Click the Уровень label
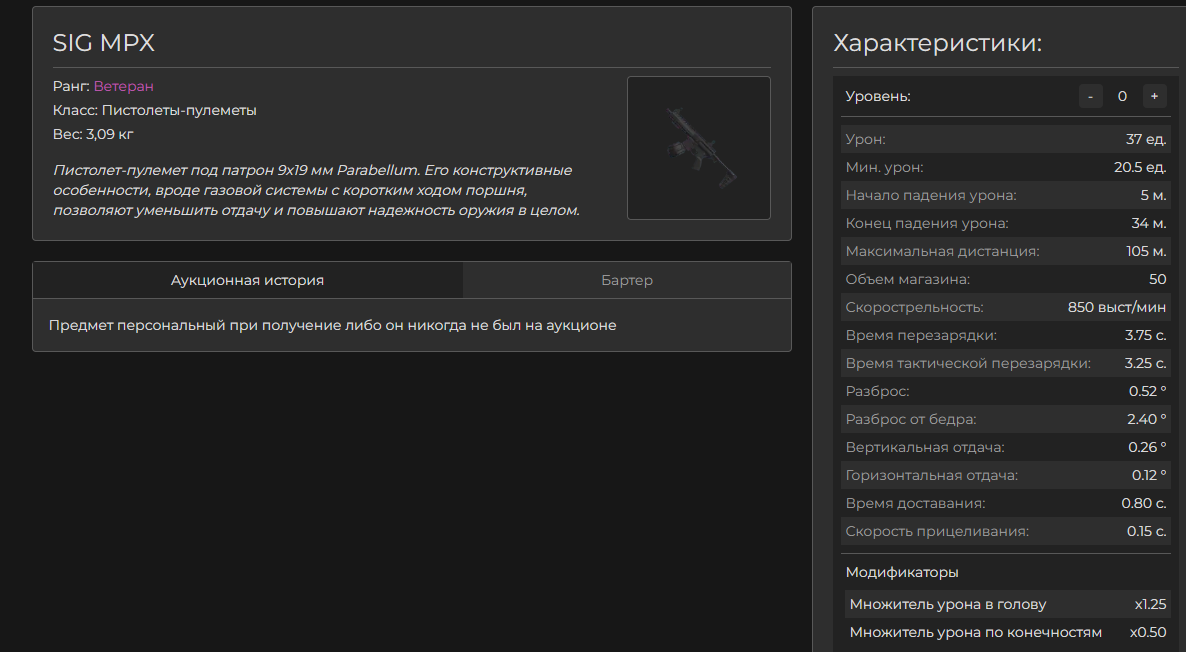Screen dimensions: 1186x652 878,97
